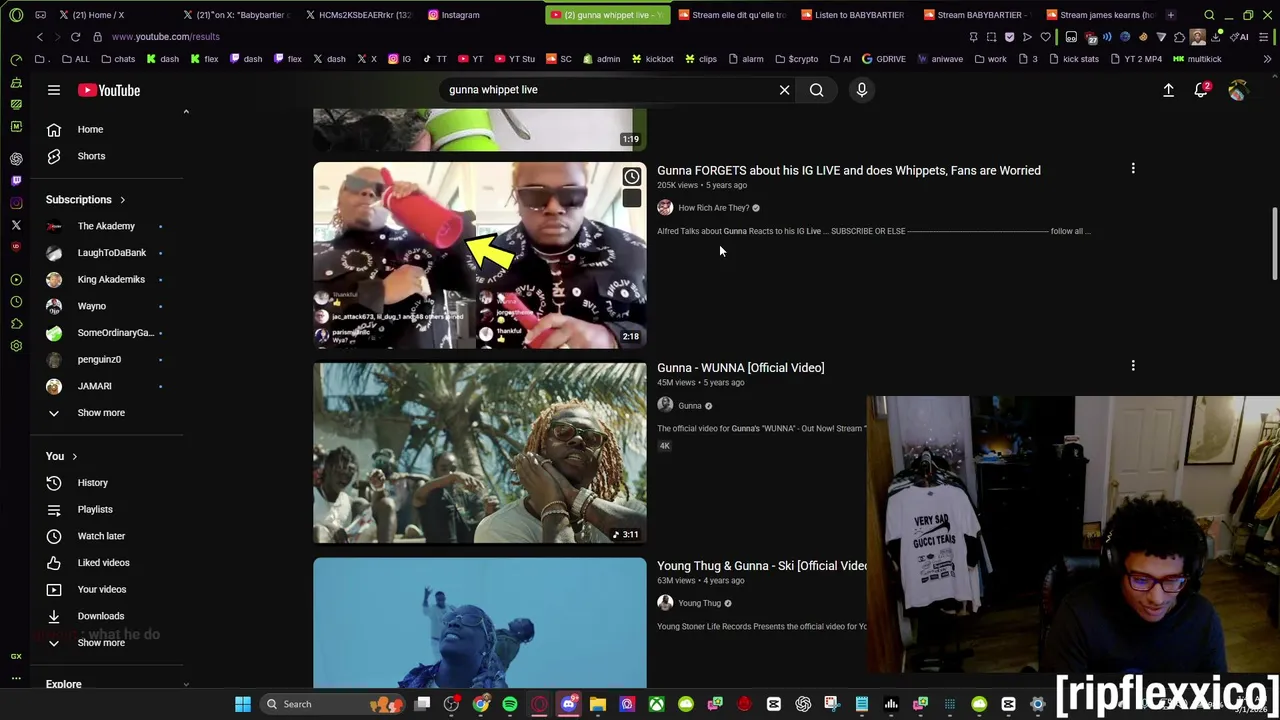This screenshot has width=1280, height=720.
Task: Click the search magnifier button
Action: 816,90
